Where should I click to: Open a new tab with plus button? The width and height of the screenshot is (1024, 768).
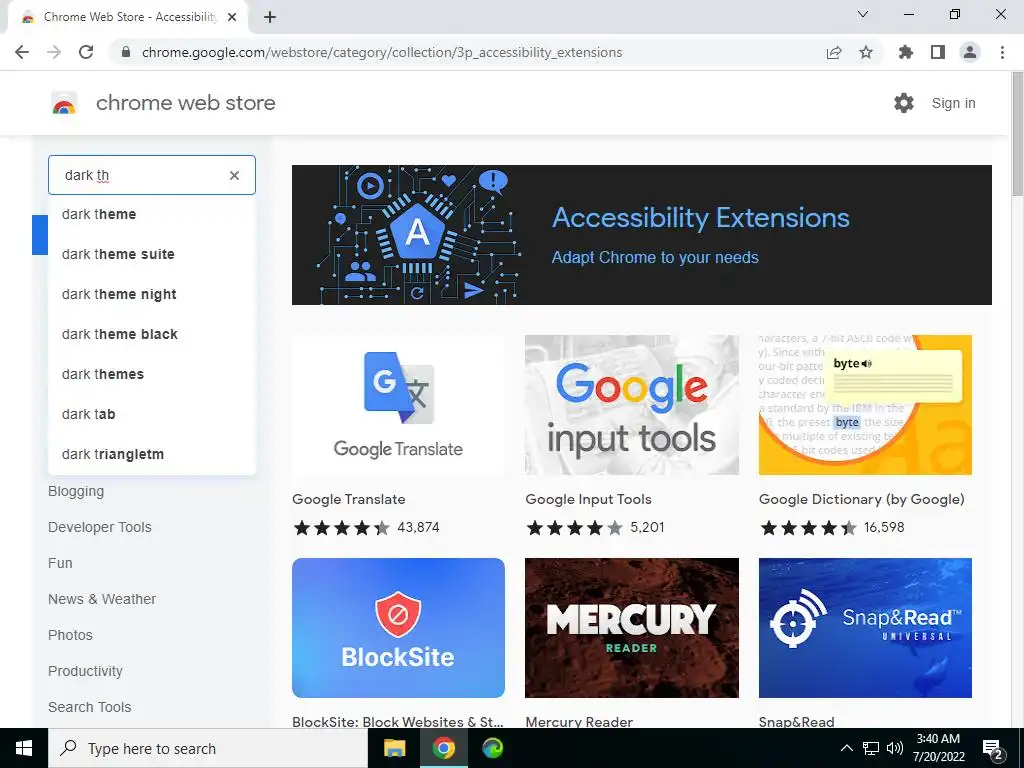[x=270, y=17]
